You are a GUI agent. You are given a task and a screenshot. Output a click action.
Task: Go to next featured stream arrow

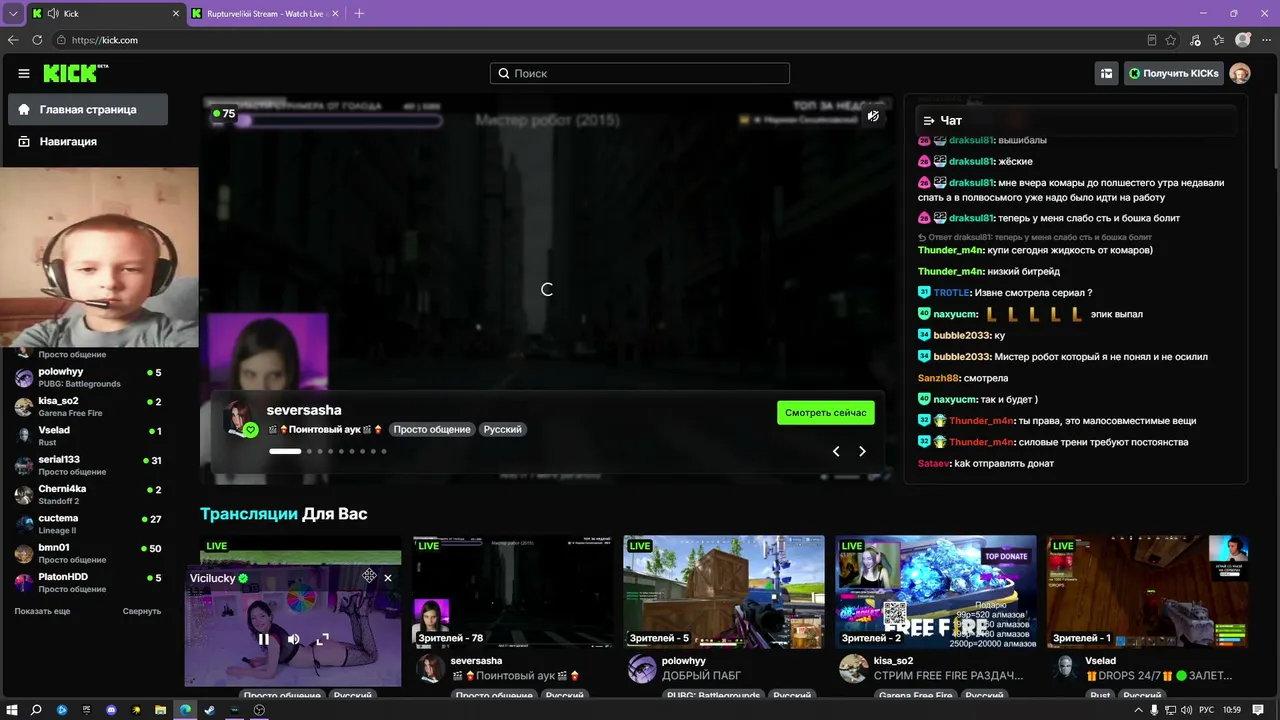pos(862,451)
